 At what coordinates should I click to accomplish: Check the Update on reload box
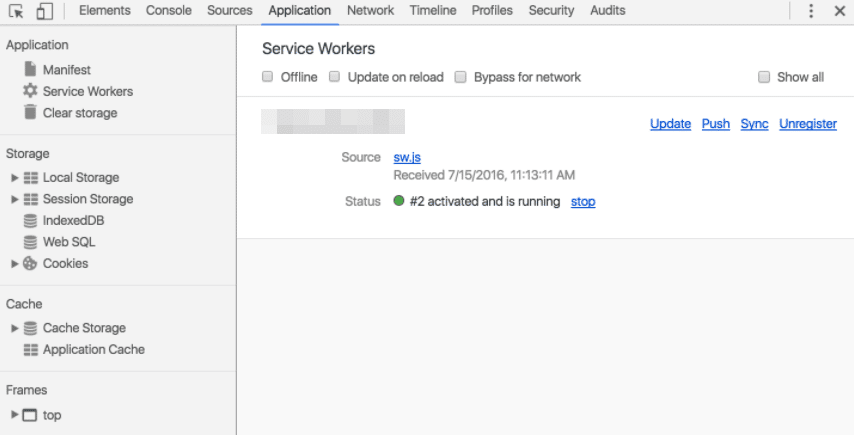click(335, 77)
